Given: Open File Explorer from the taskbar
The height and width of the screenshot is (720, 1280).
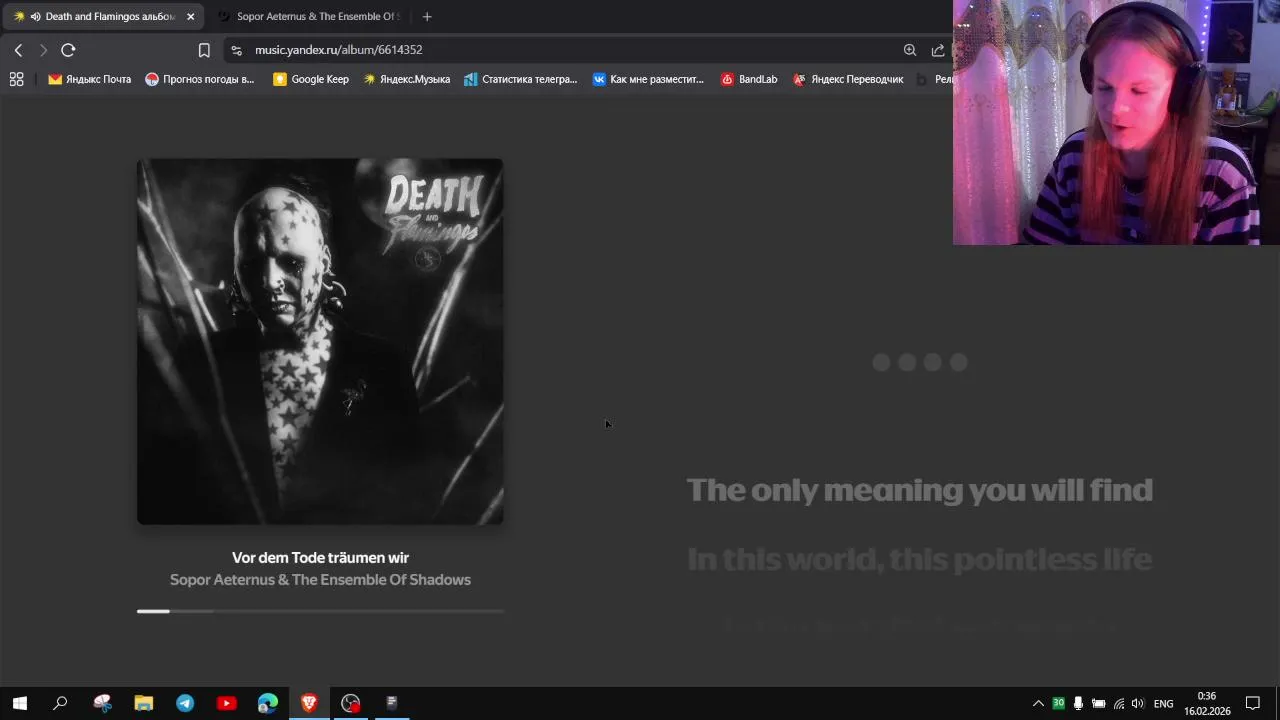Looking at the screenshot, I should (144, 703).
